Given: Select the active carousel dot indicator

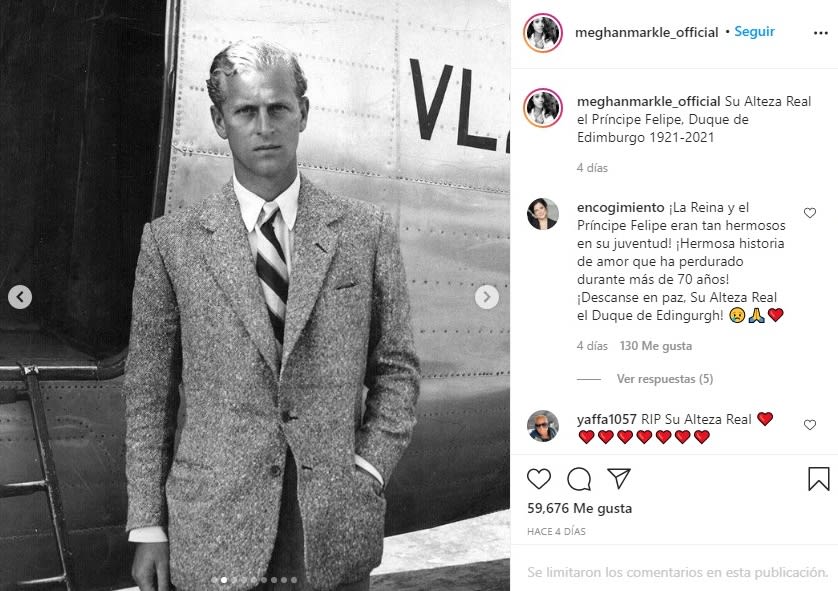Looking at the screenshot, I should [x=224, y=580].
